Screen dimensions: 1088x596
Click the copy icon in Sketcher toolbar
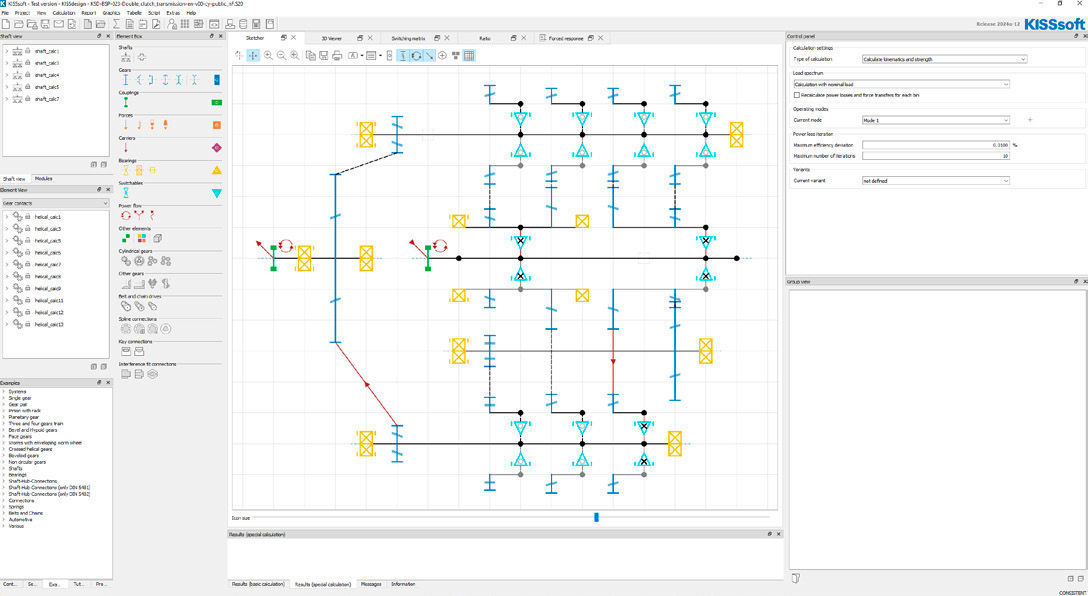pyautogui.click(x=310, y=56)
